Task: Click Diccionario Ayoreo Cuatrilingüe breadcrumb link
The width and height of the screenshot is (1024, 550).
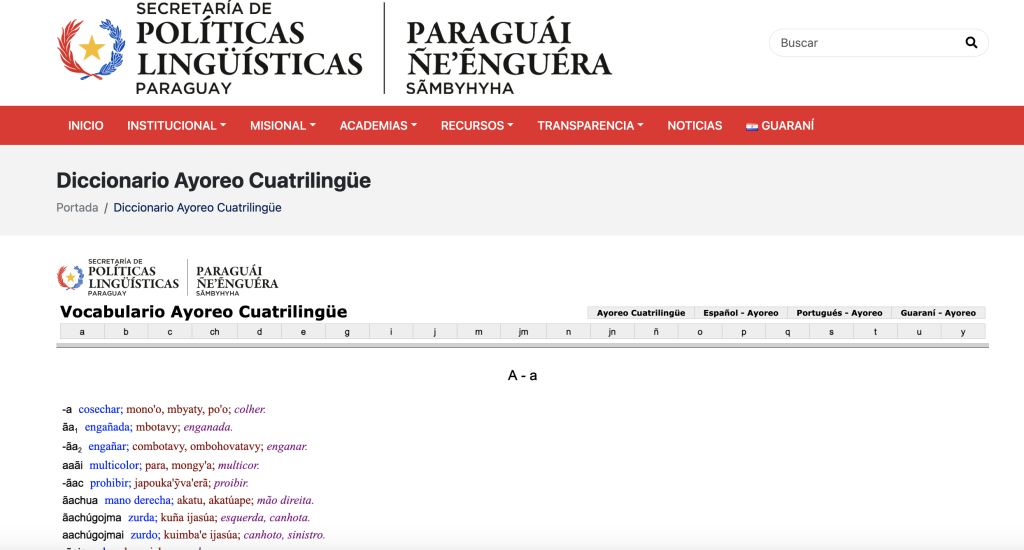Action: (x=197, y=208)
